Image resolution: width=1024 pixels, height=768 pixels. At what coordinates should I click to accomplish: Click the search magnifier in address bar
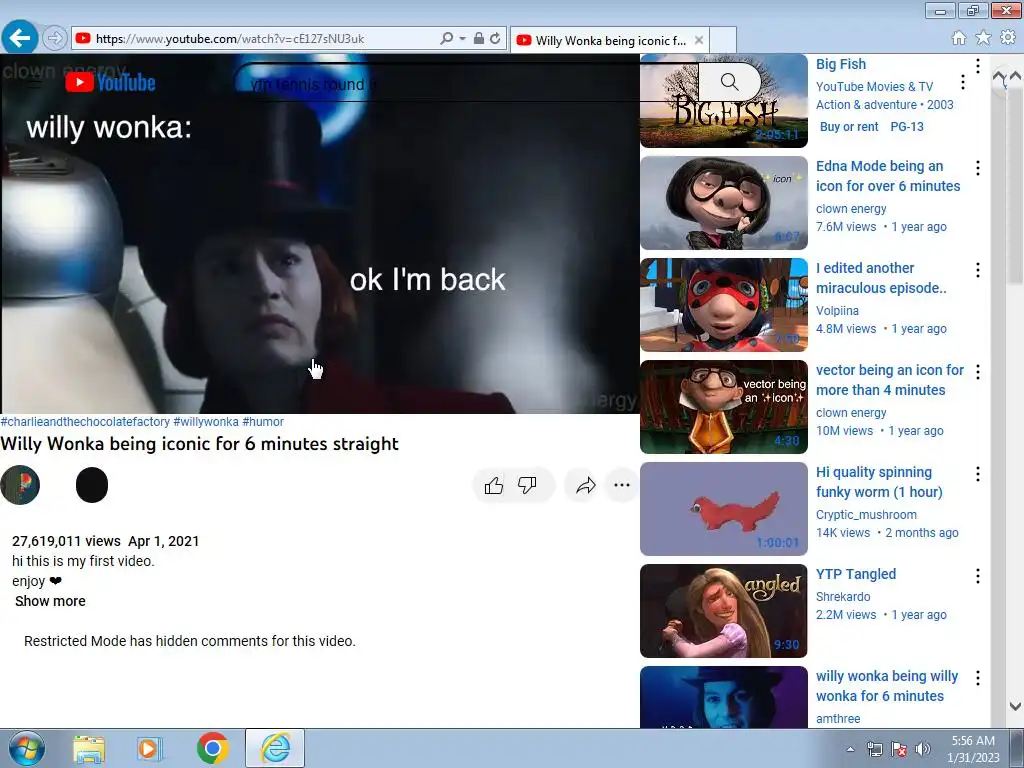click(447, 39)
